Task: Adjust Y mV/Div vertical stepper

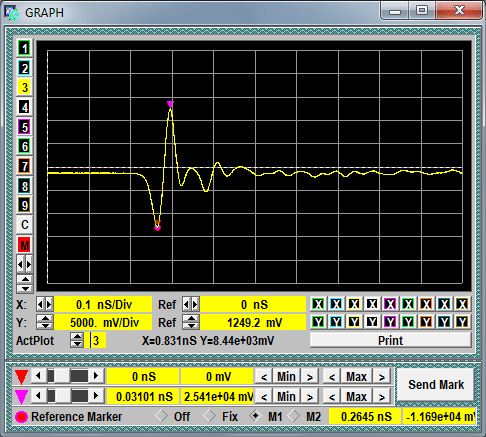Action: coord(44,322)
